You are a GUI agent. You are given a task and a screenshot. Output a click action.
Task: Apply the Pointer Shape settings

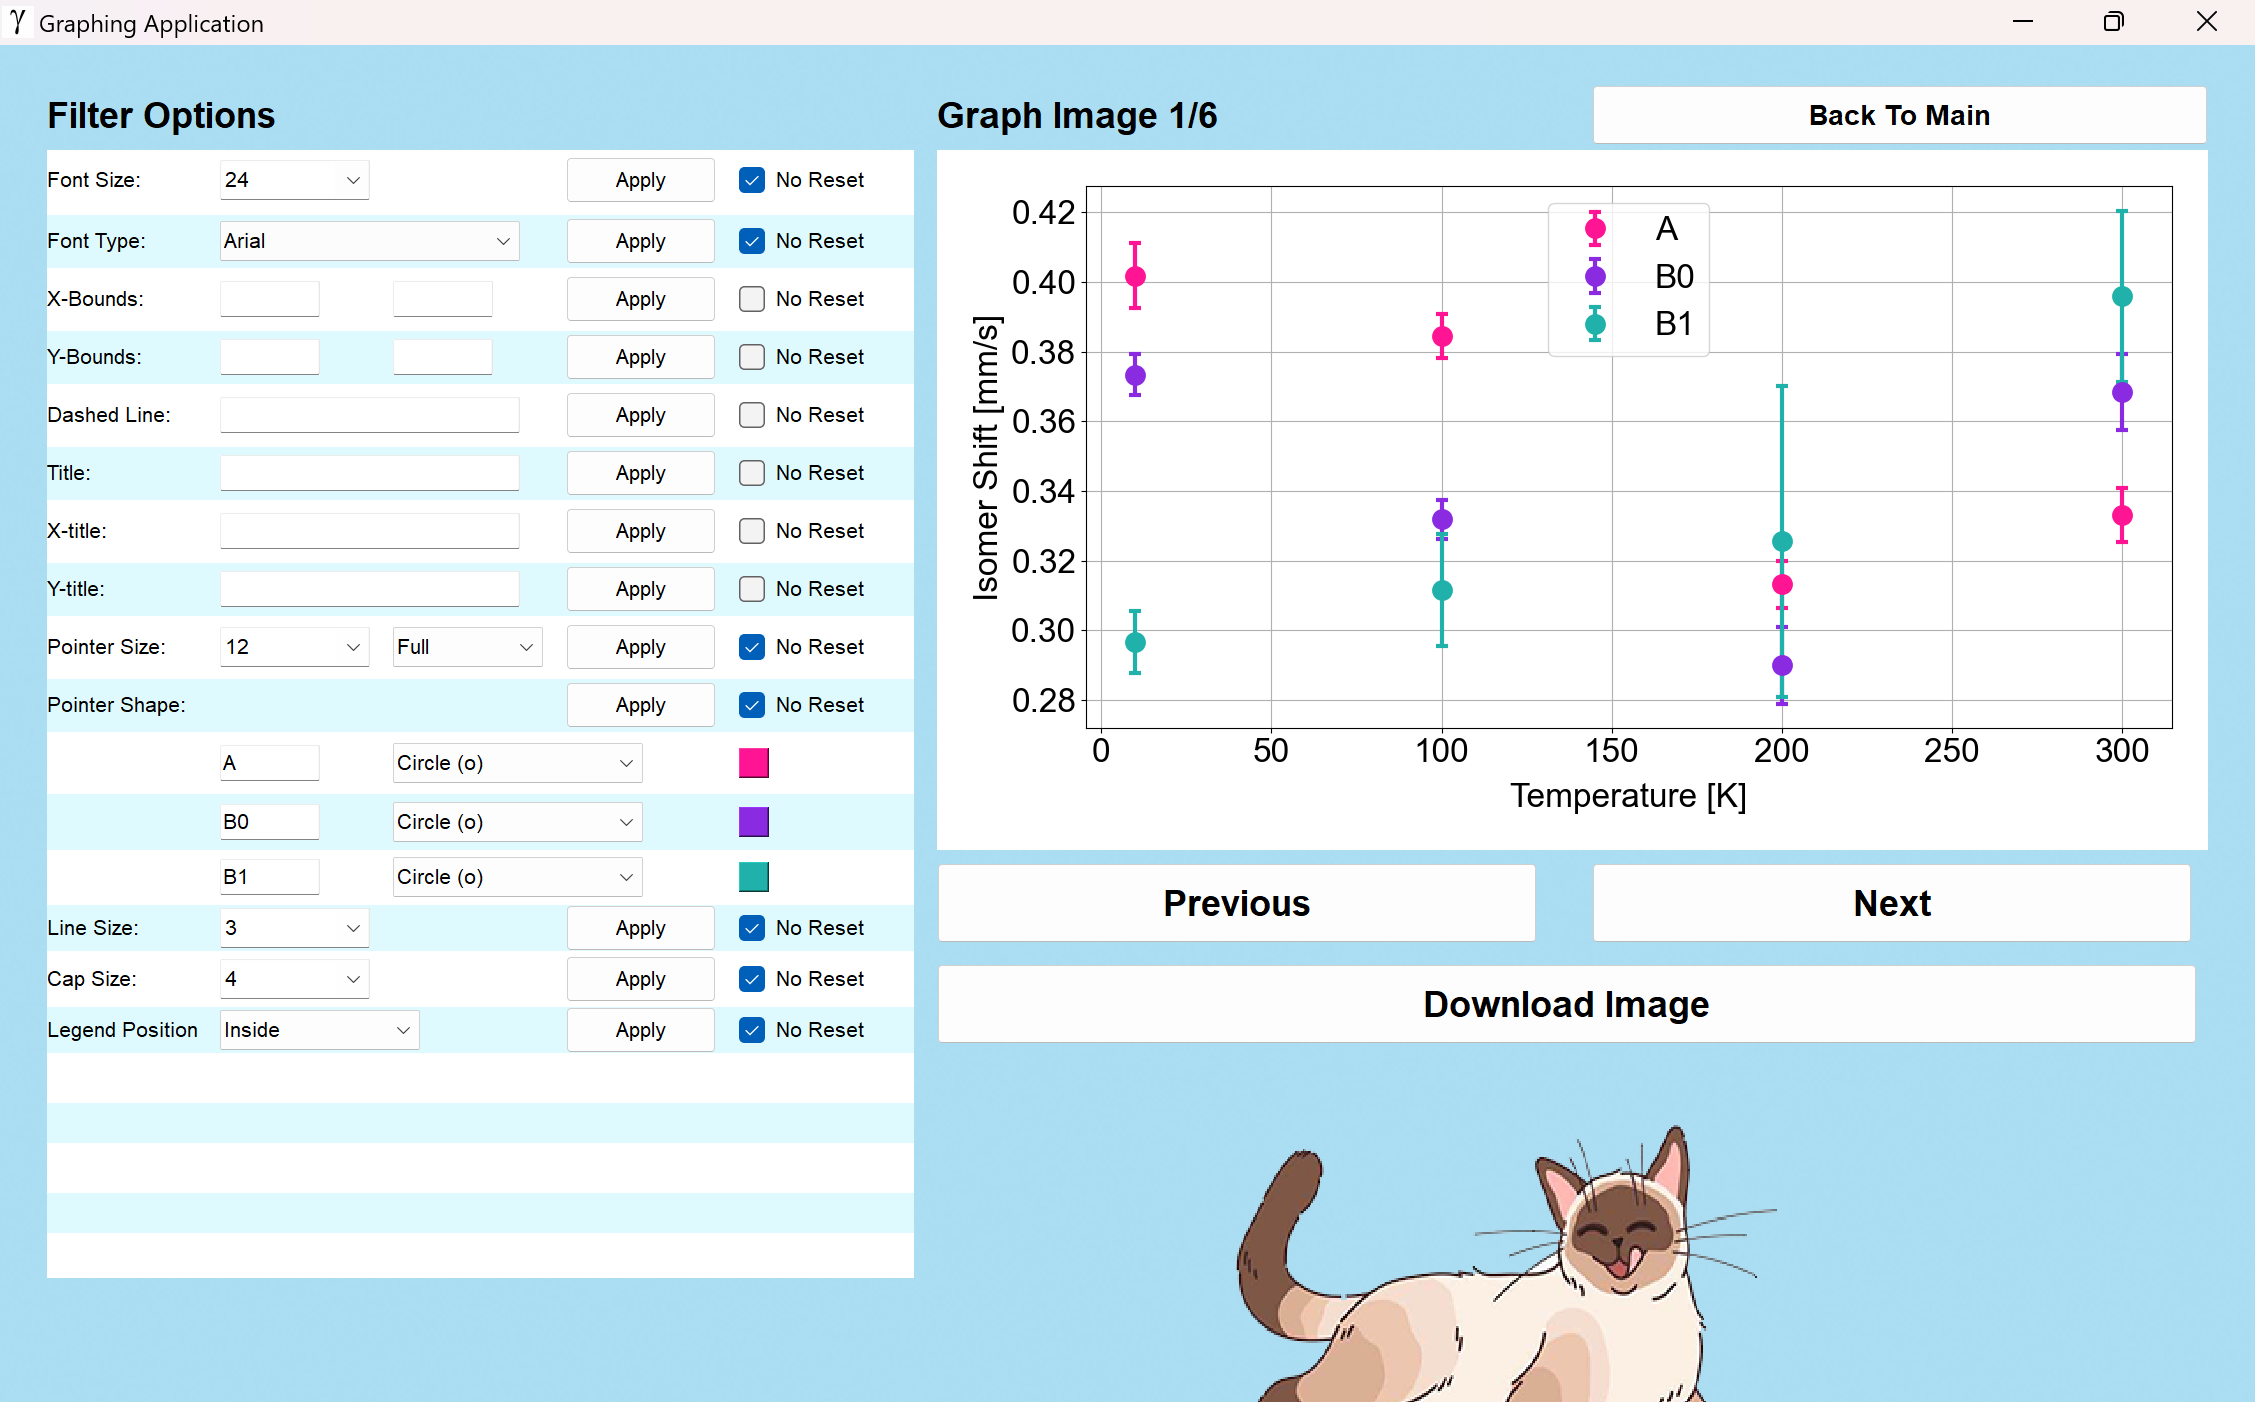point(640,705)
